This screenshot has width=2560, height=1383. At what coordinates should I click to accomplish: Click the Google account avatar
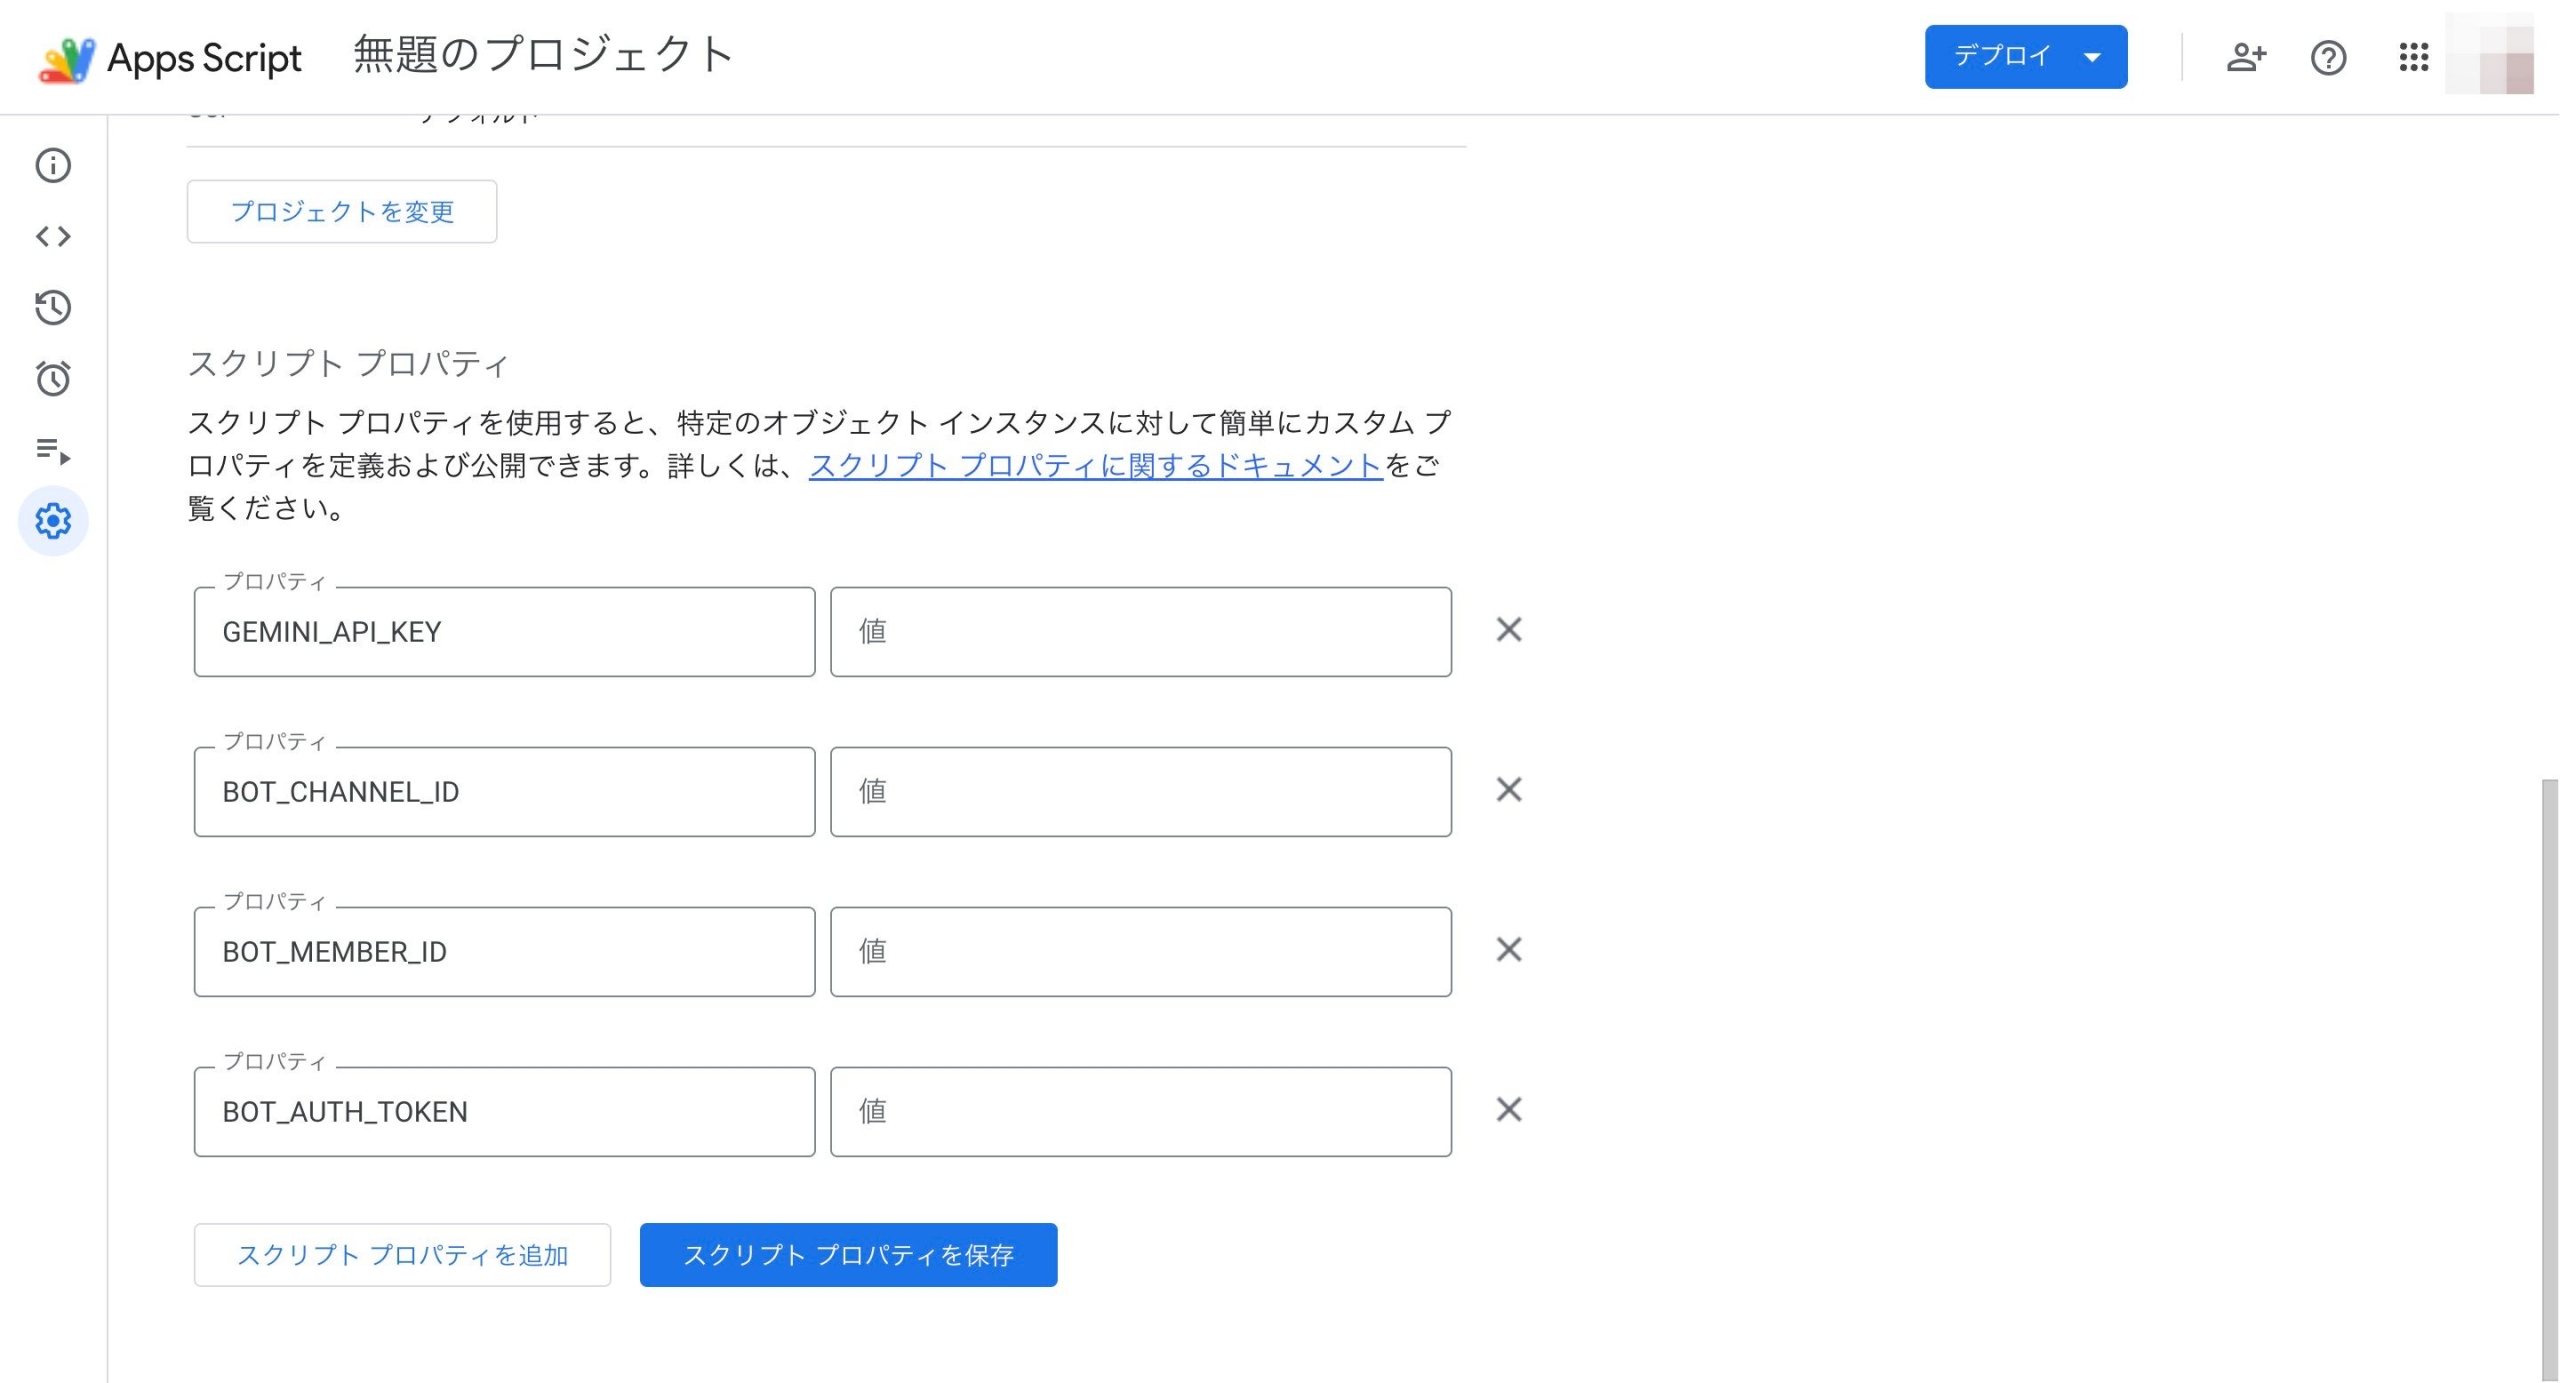pos(2490,57)
